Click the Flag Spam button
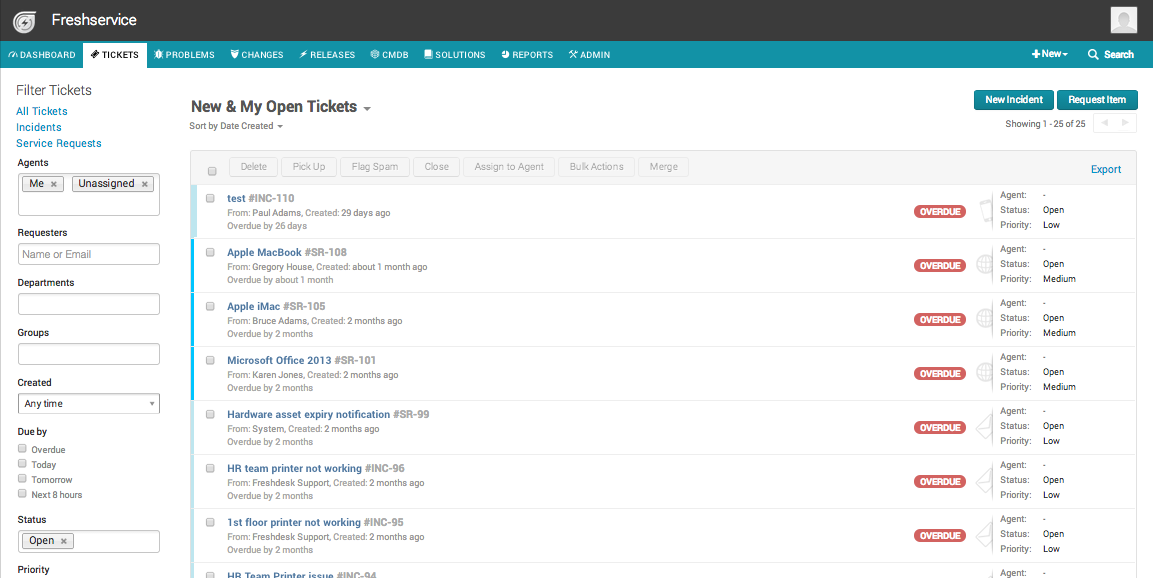Viewport: 1153px width, 578px height. [x=375, y=167]
